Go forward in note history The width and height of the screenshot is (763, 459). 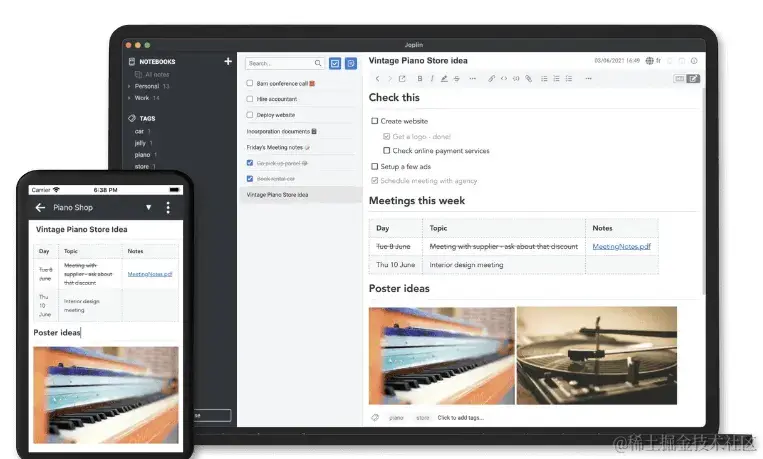coord(389,78)
